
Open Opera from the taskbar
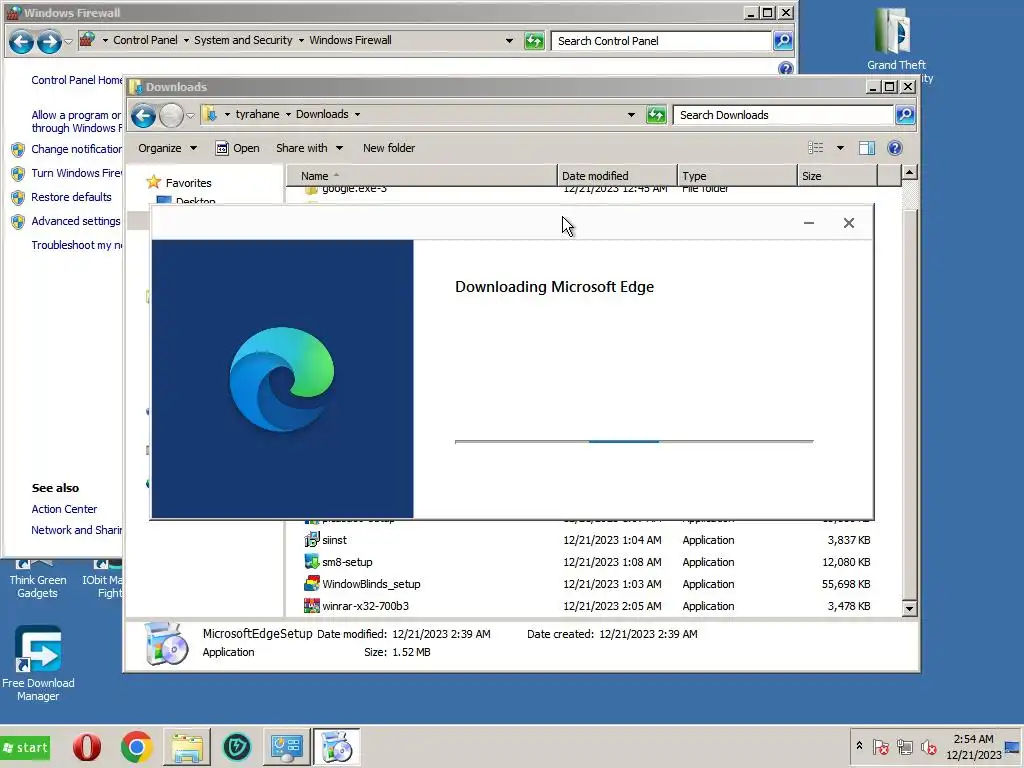[87, 747]
